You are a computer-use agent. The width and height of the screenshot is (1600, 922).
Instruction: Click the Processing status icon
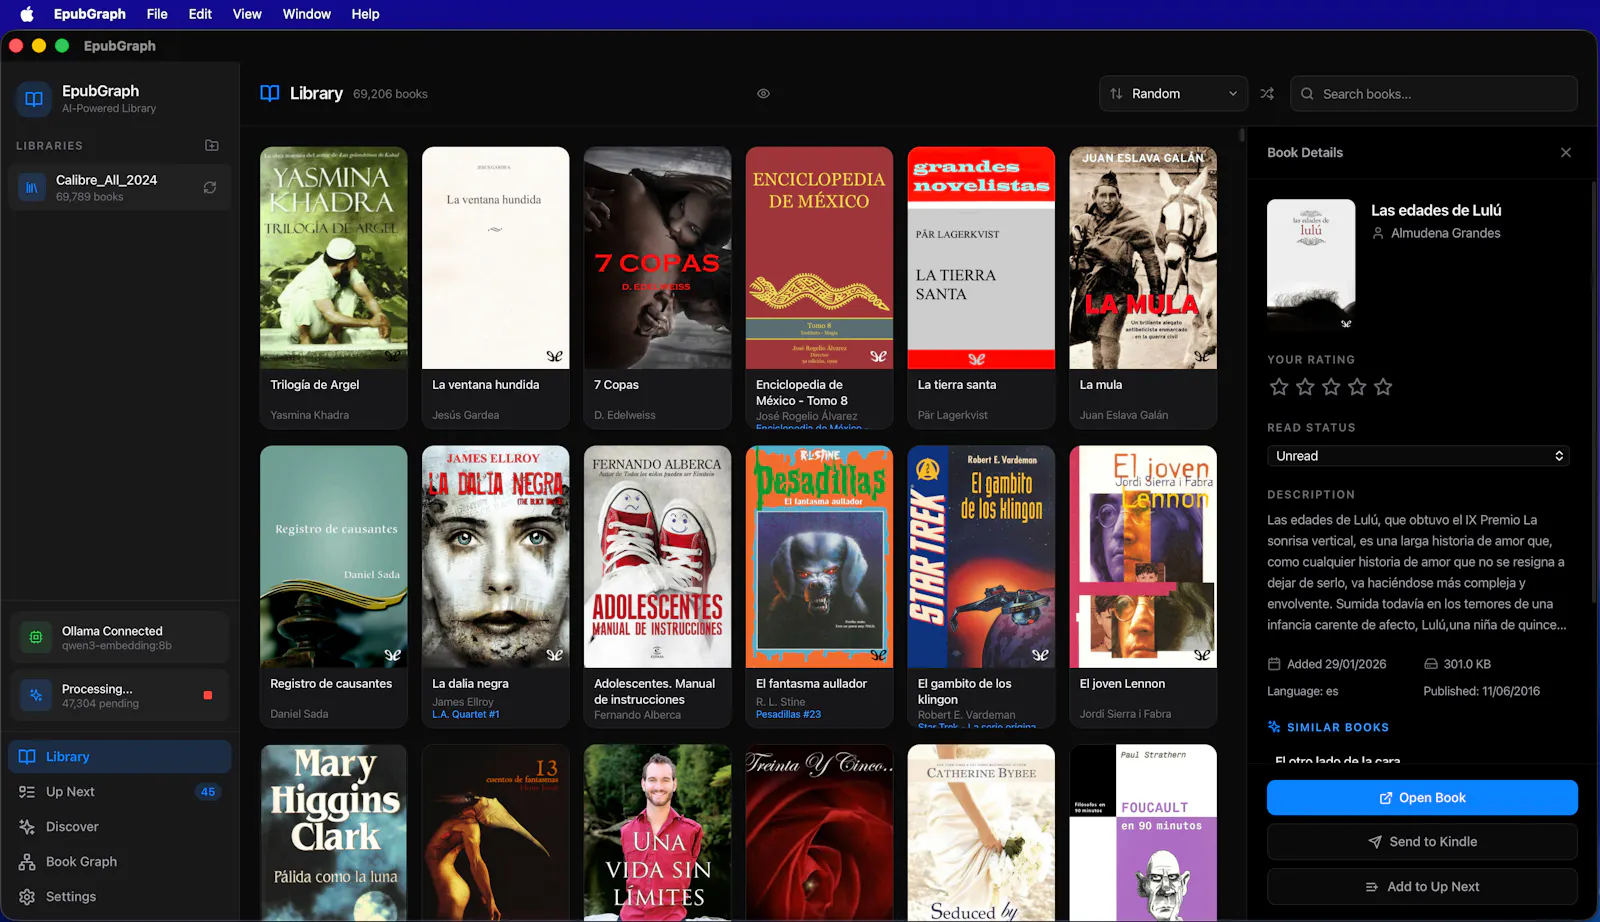(36, 695)
